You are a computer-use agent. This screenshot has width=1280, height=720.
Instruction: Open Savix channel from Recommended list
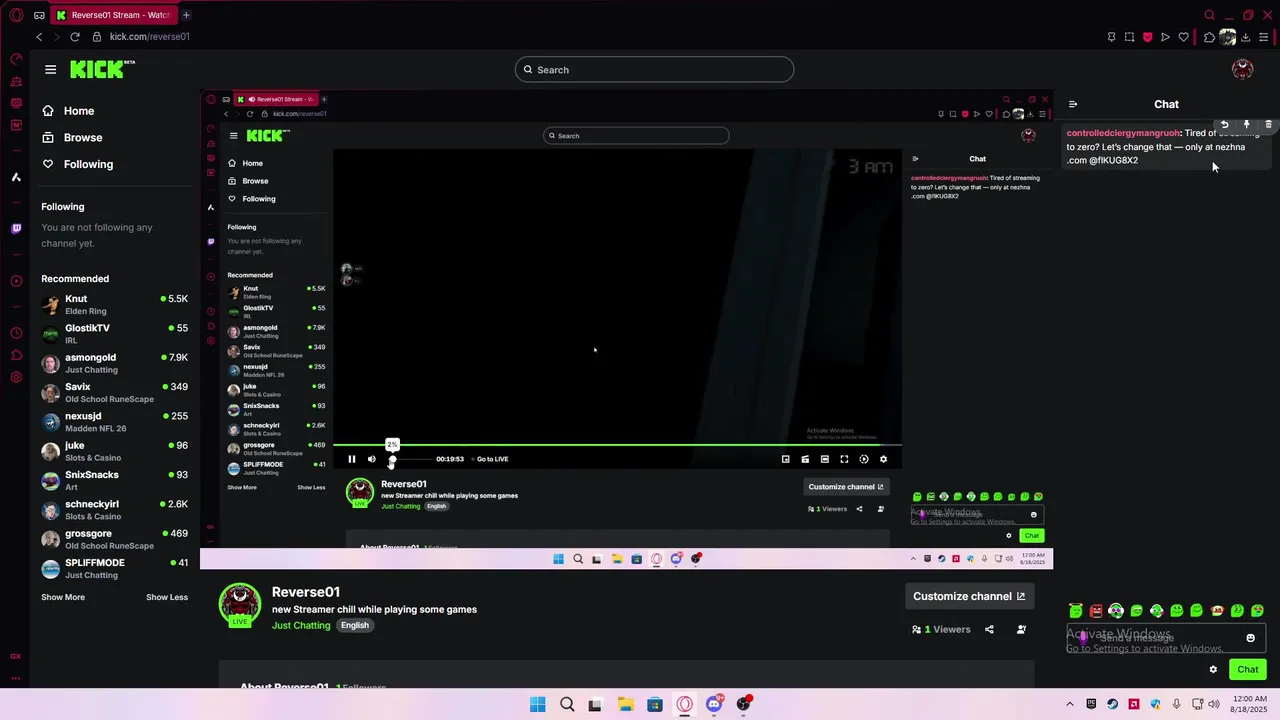coord(114,393)
